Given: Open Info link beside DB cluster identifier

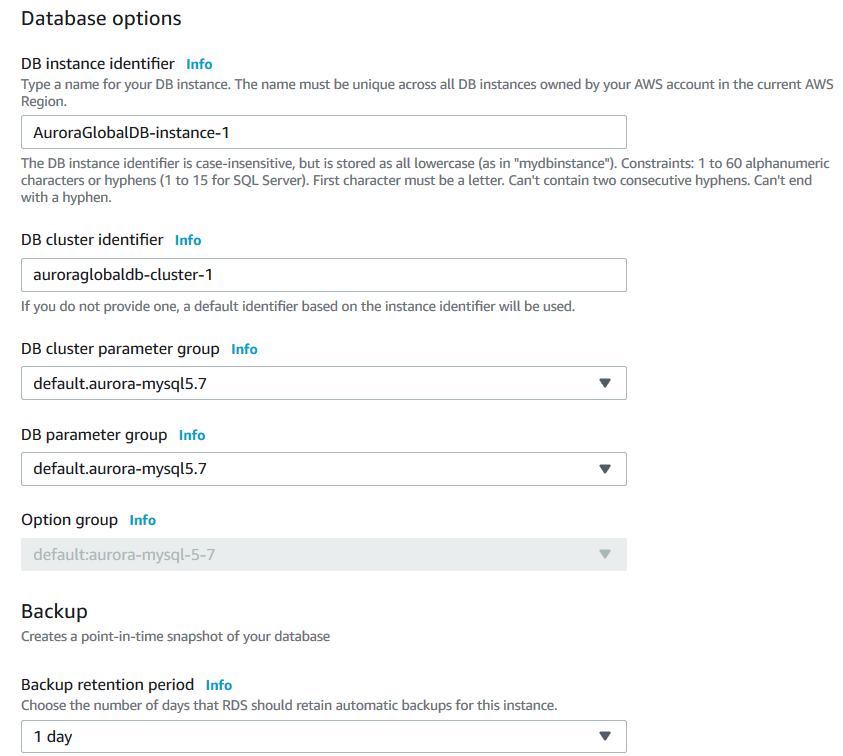Looking at the screenshot, I should 188,240.
